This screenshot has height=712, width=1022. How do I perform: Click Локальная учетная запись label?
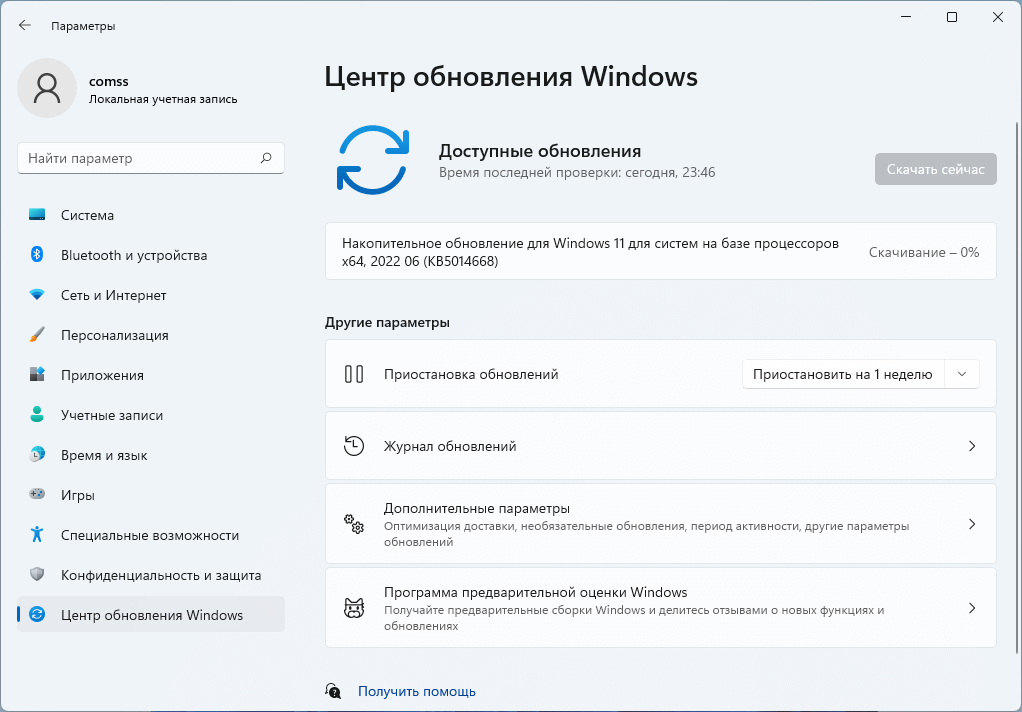(x=163, y=99)
